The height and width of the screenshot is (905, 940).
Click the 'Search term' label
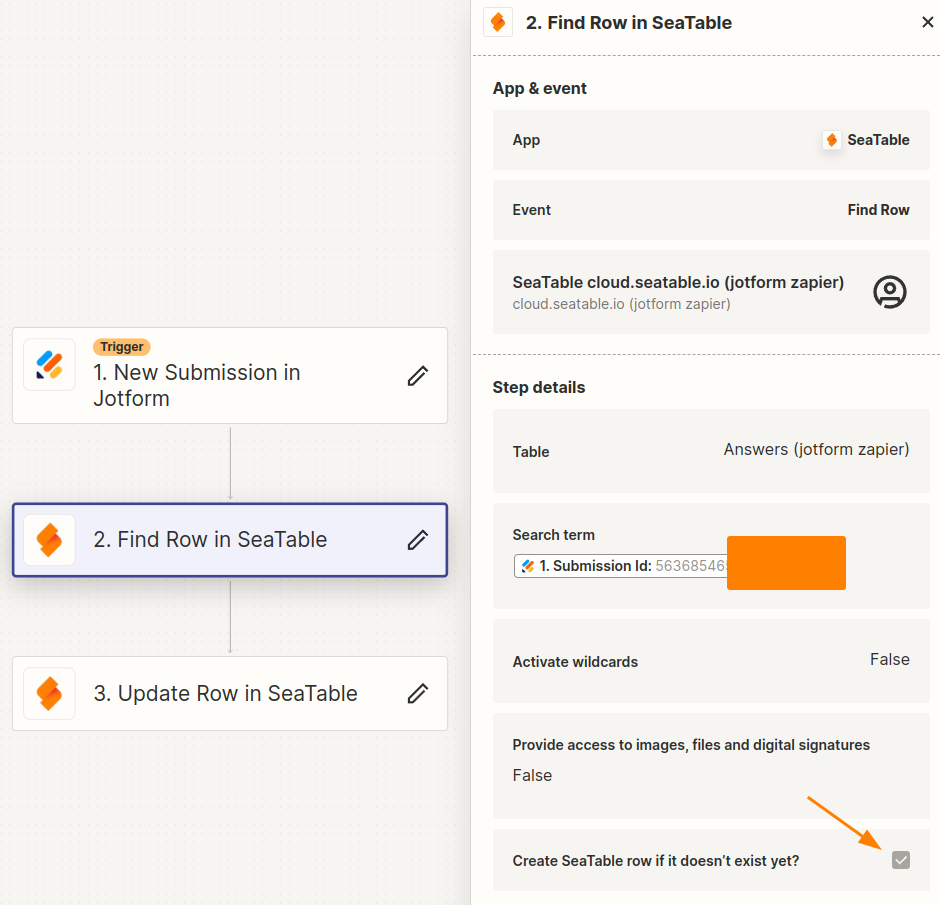[x=553, y=535]
